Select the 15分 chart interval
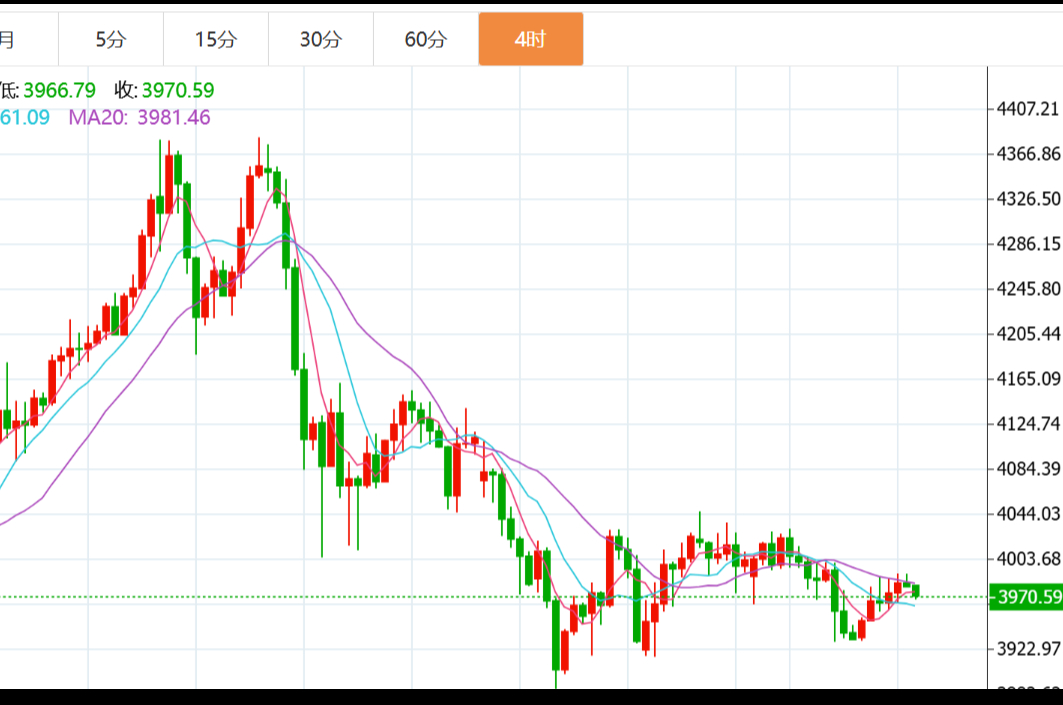The width and height of the screenshot is (1063, 705). click(x=216, y=40)
